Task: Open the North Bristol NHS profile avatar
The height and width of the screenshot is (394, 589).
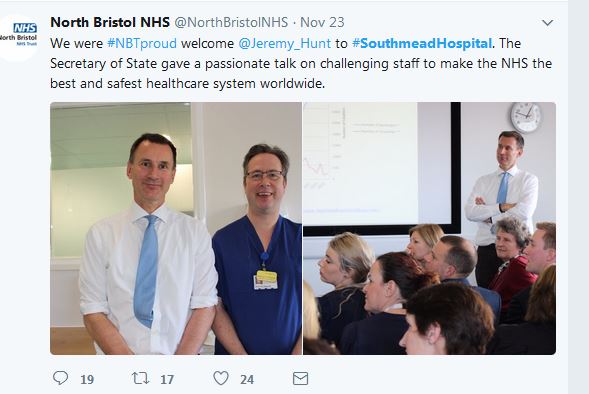Action: (18, 38)
